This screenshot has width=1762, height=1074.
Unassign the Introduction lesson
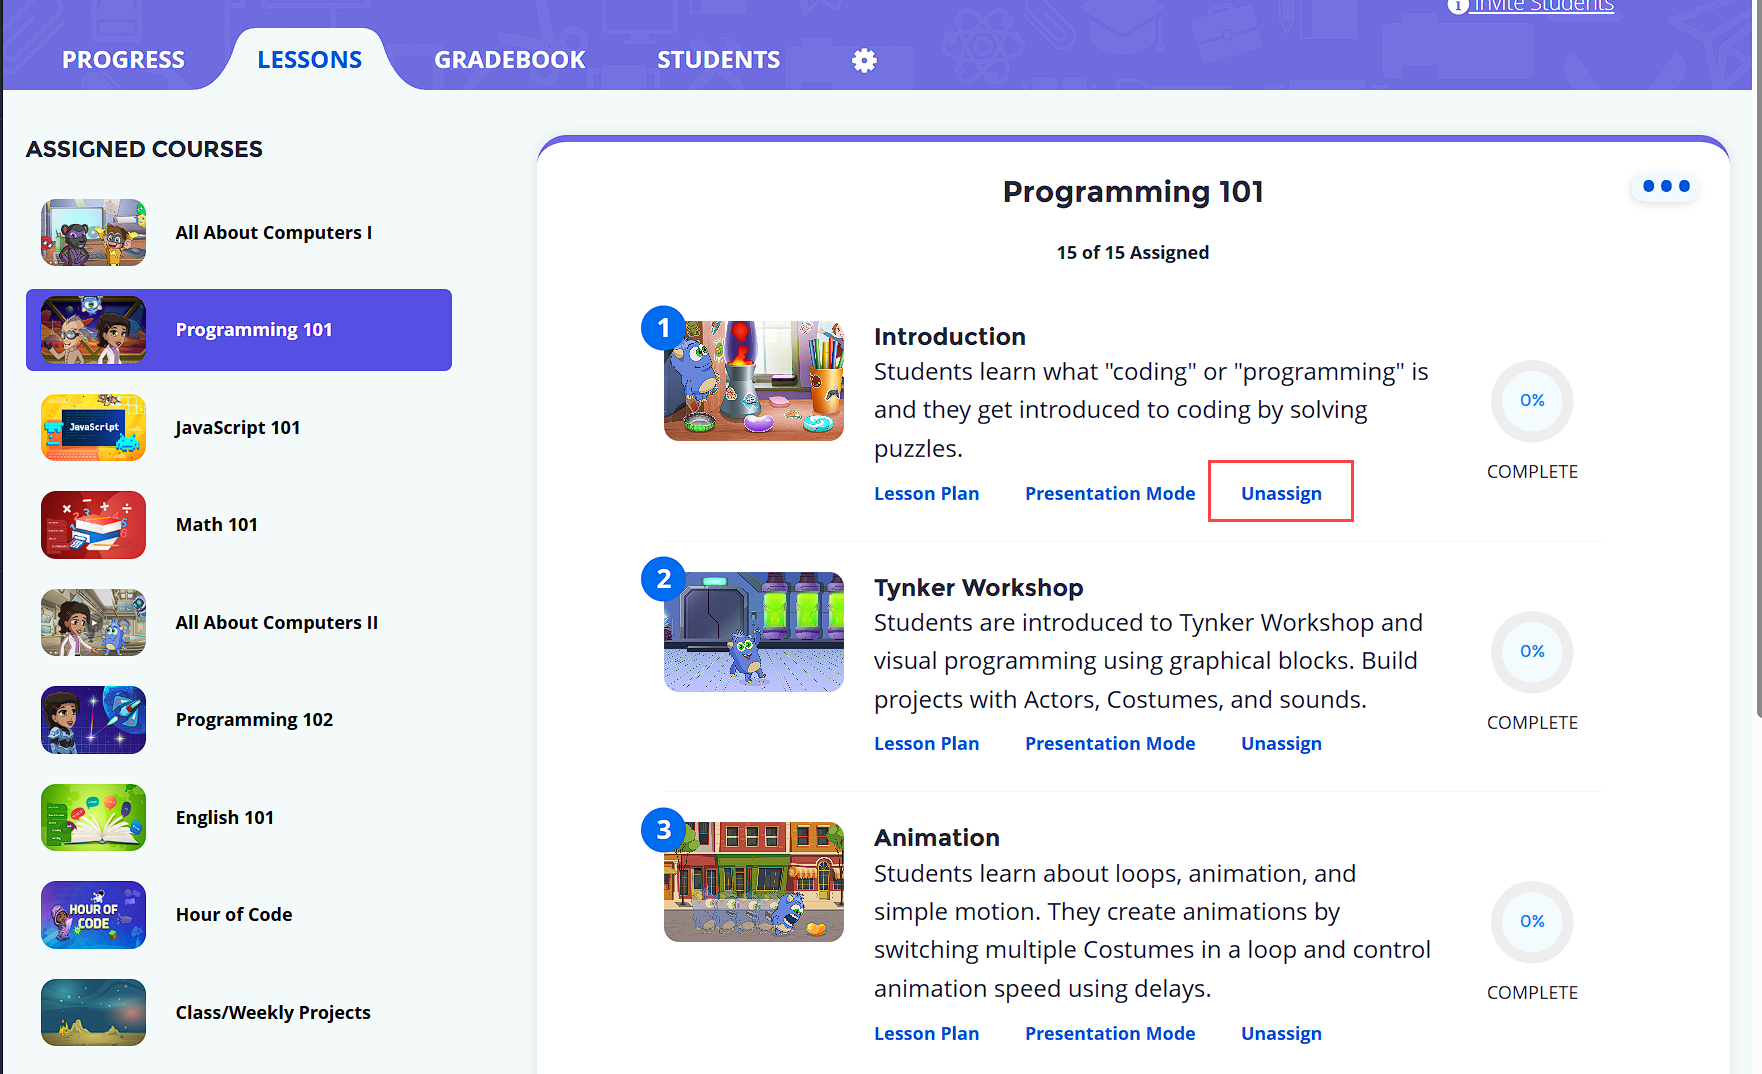tap(1281, 493)
